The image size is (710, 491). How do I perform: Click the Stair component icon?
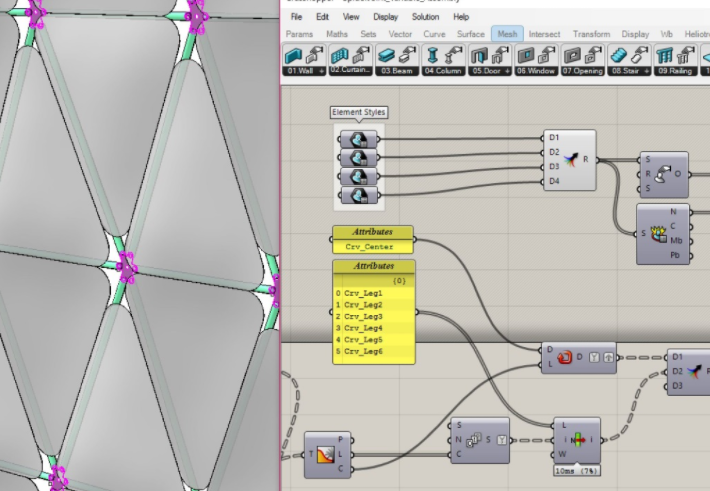point(619,56)
